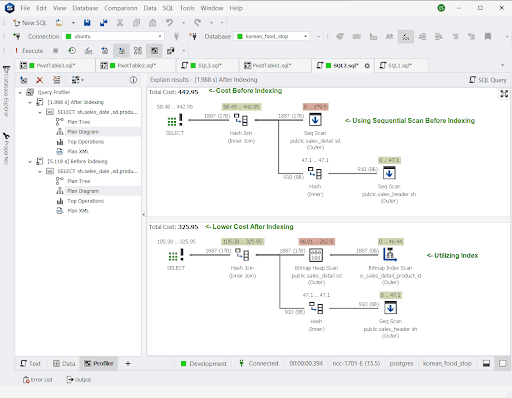Viewport: 512px width, 398px height.
Task: Open the document tabs list dropdown arrow
Action: pyautogui.click(x=502, y=65)
